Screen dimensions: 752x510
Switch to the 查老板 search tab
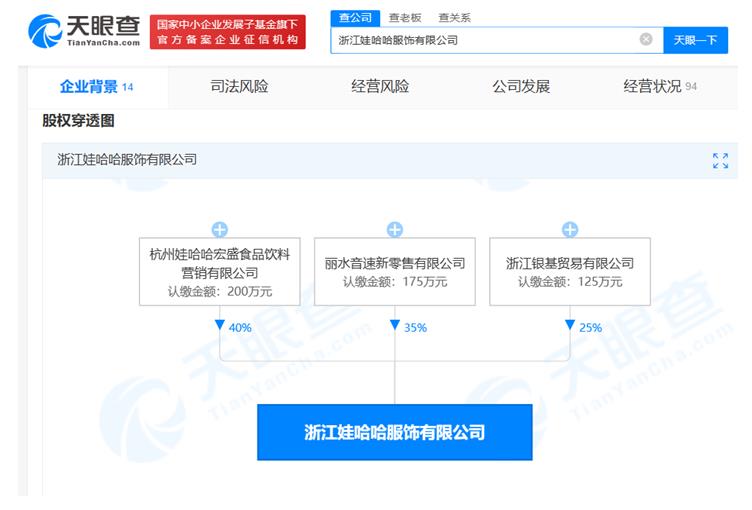[x=405, y=18]
